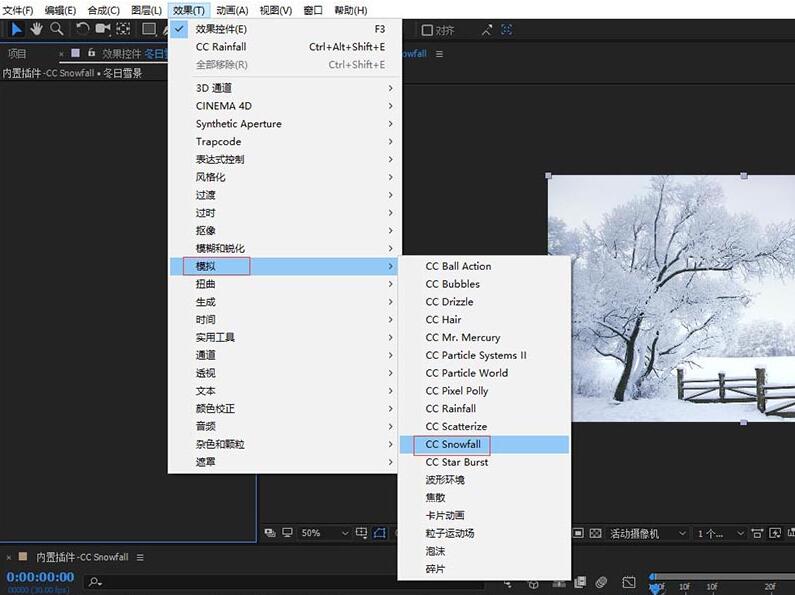Select the Selection arrow tool
The width and height of the screenshot is (795, 595).
click(x=16, y=29)
